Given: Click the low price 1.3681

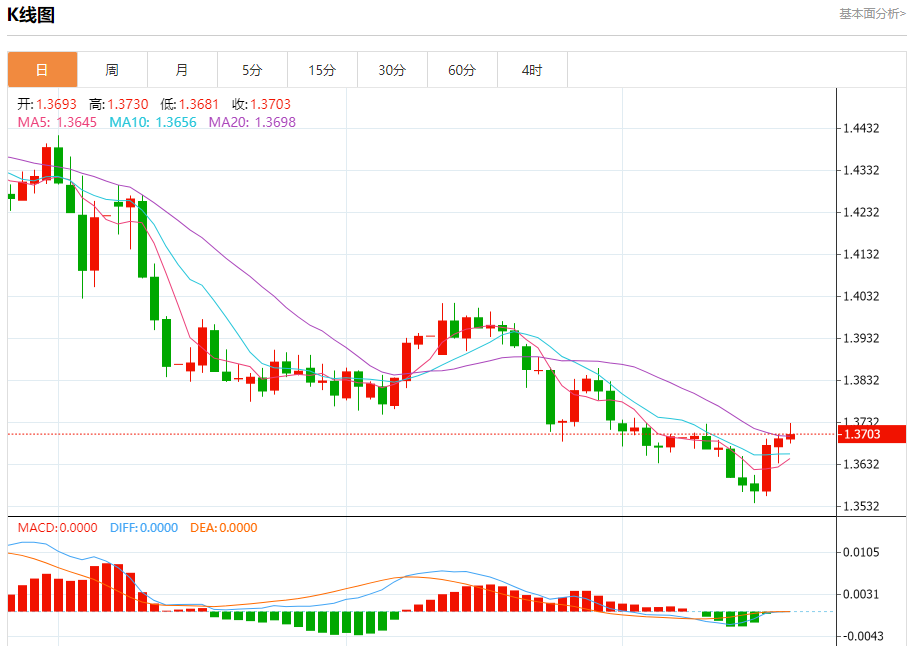Looking at the screenshot, I should [199, 104].
